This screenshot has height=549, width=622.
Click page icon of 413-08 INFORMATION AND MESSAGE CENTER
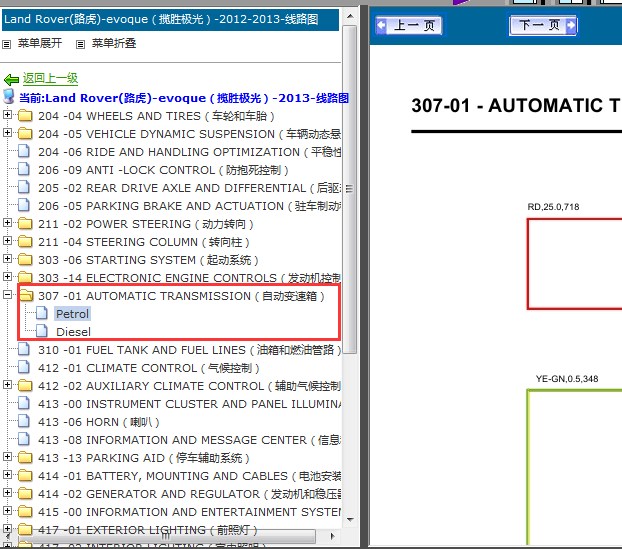pyautogui.click(x=24, y=439)
